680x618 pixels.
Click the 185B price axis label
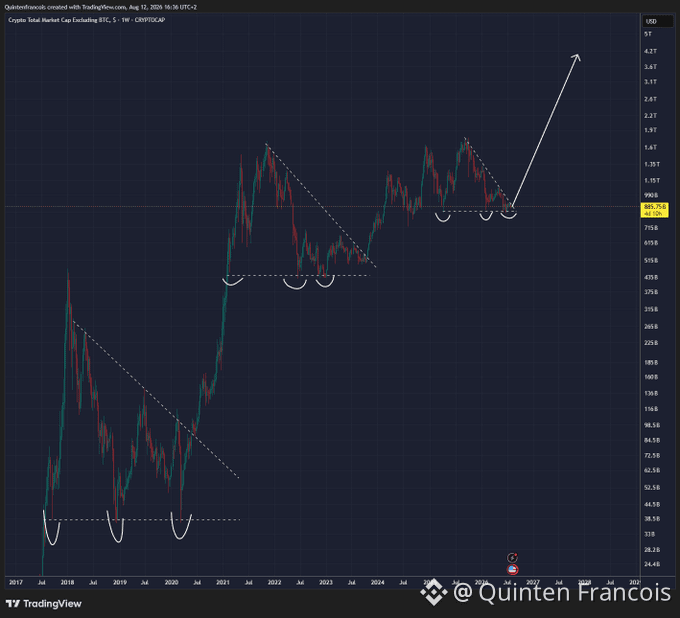[651, 362]
